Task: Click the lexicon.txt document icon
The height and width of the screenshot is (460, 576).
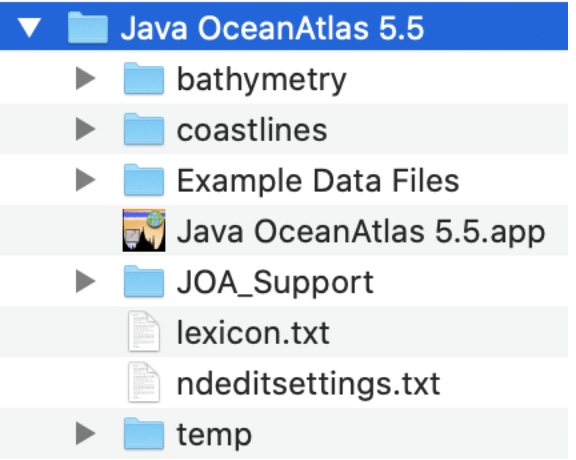Action: pyautogui.click(x=144, y=331)
